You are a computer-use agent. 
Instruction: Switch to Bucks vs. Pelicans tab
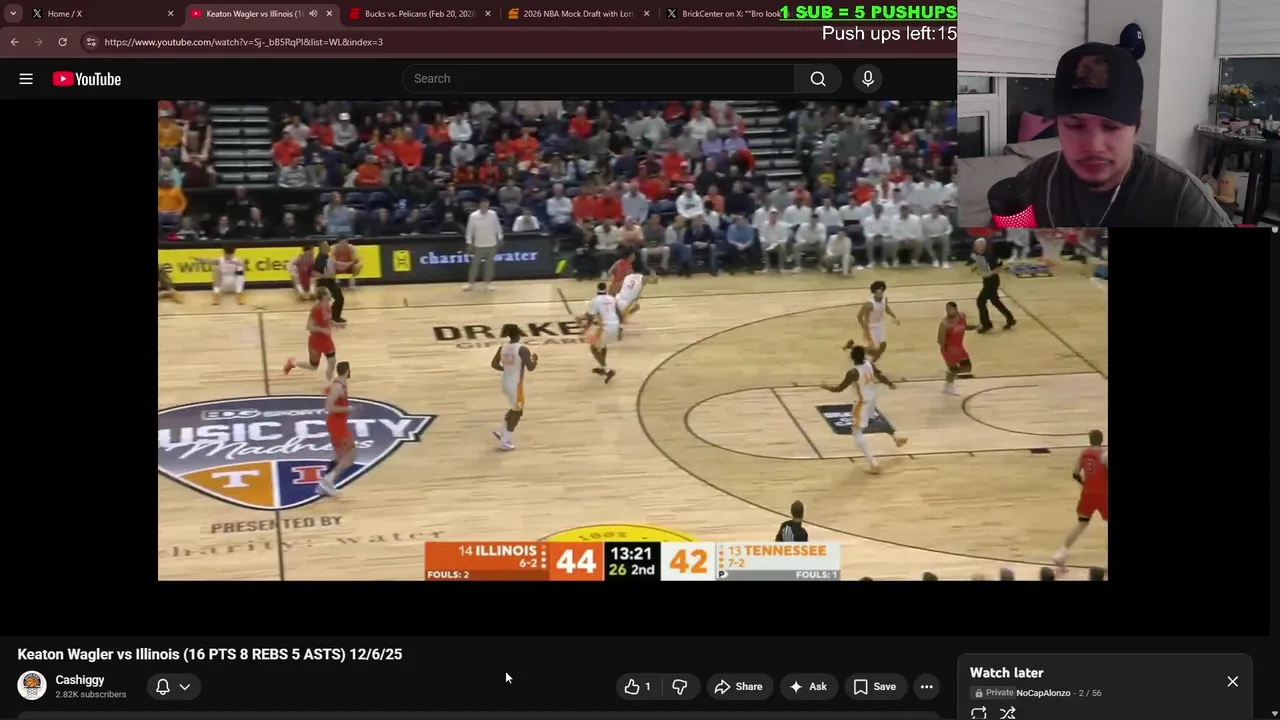(418, 13)
